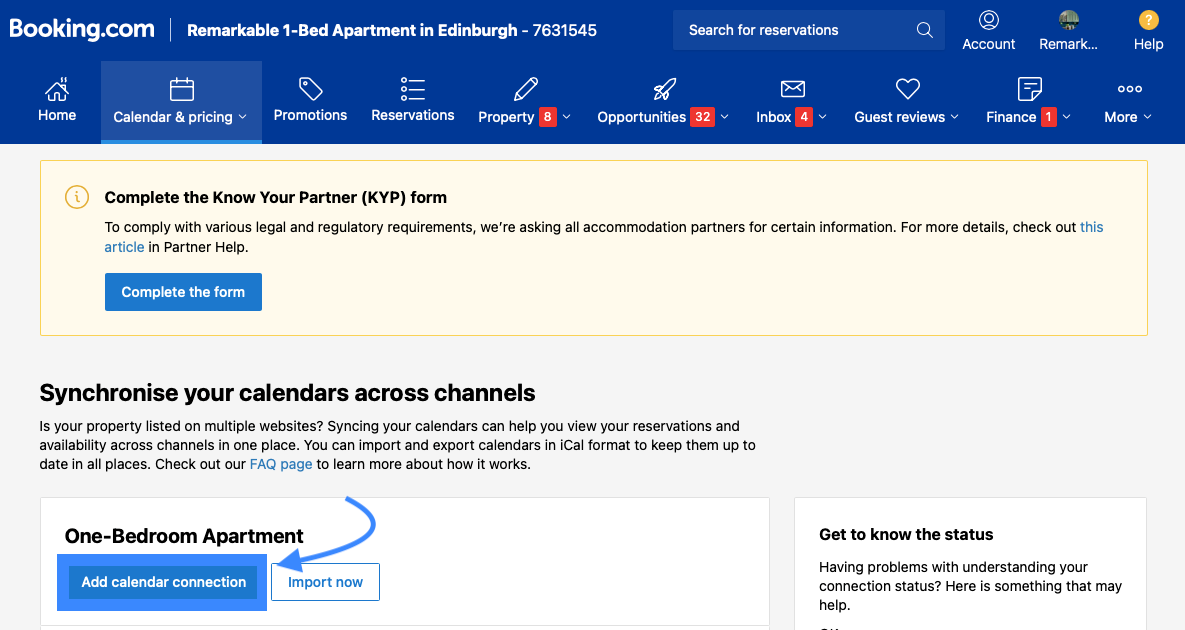Click the Home icon in the navigation bar
1185x630 pixels.
[x=57, y=90]
